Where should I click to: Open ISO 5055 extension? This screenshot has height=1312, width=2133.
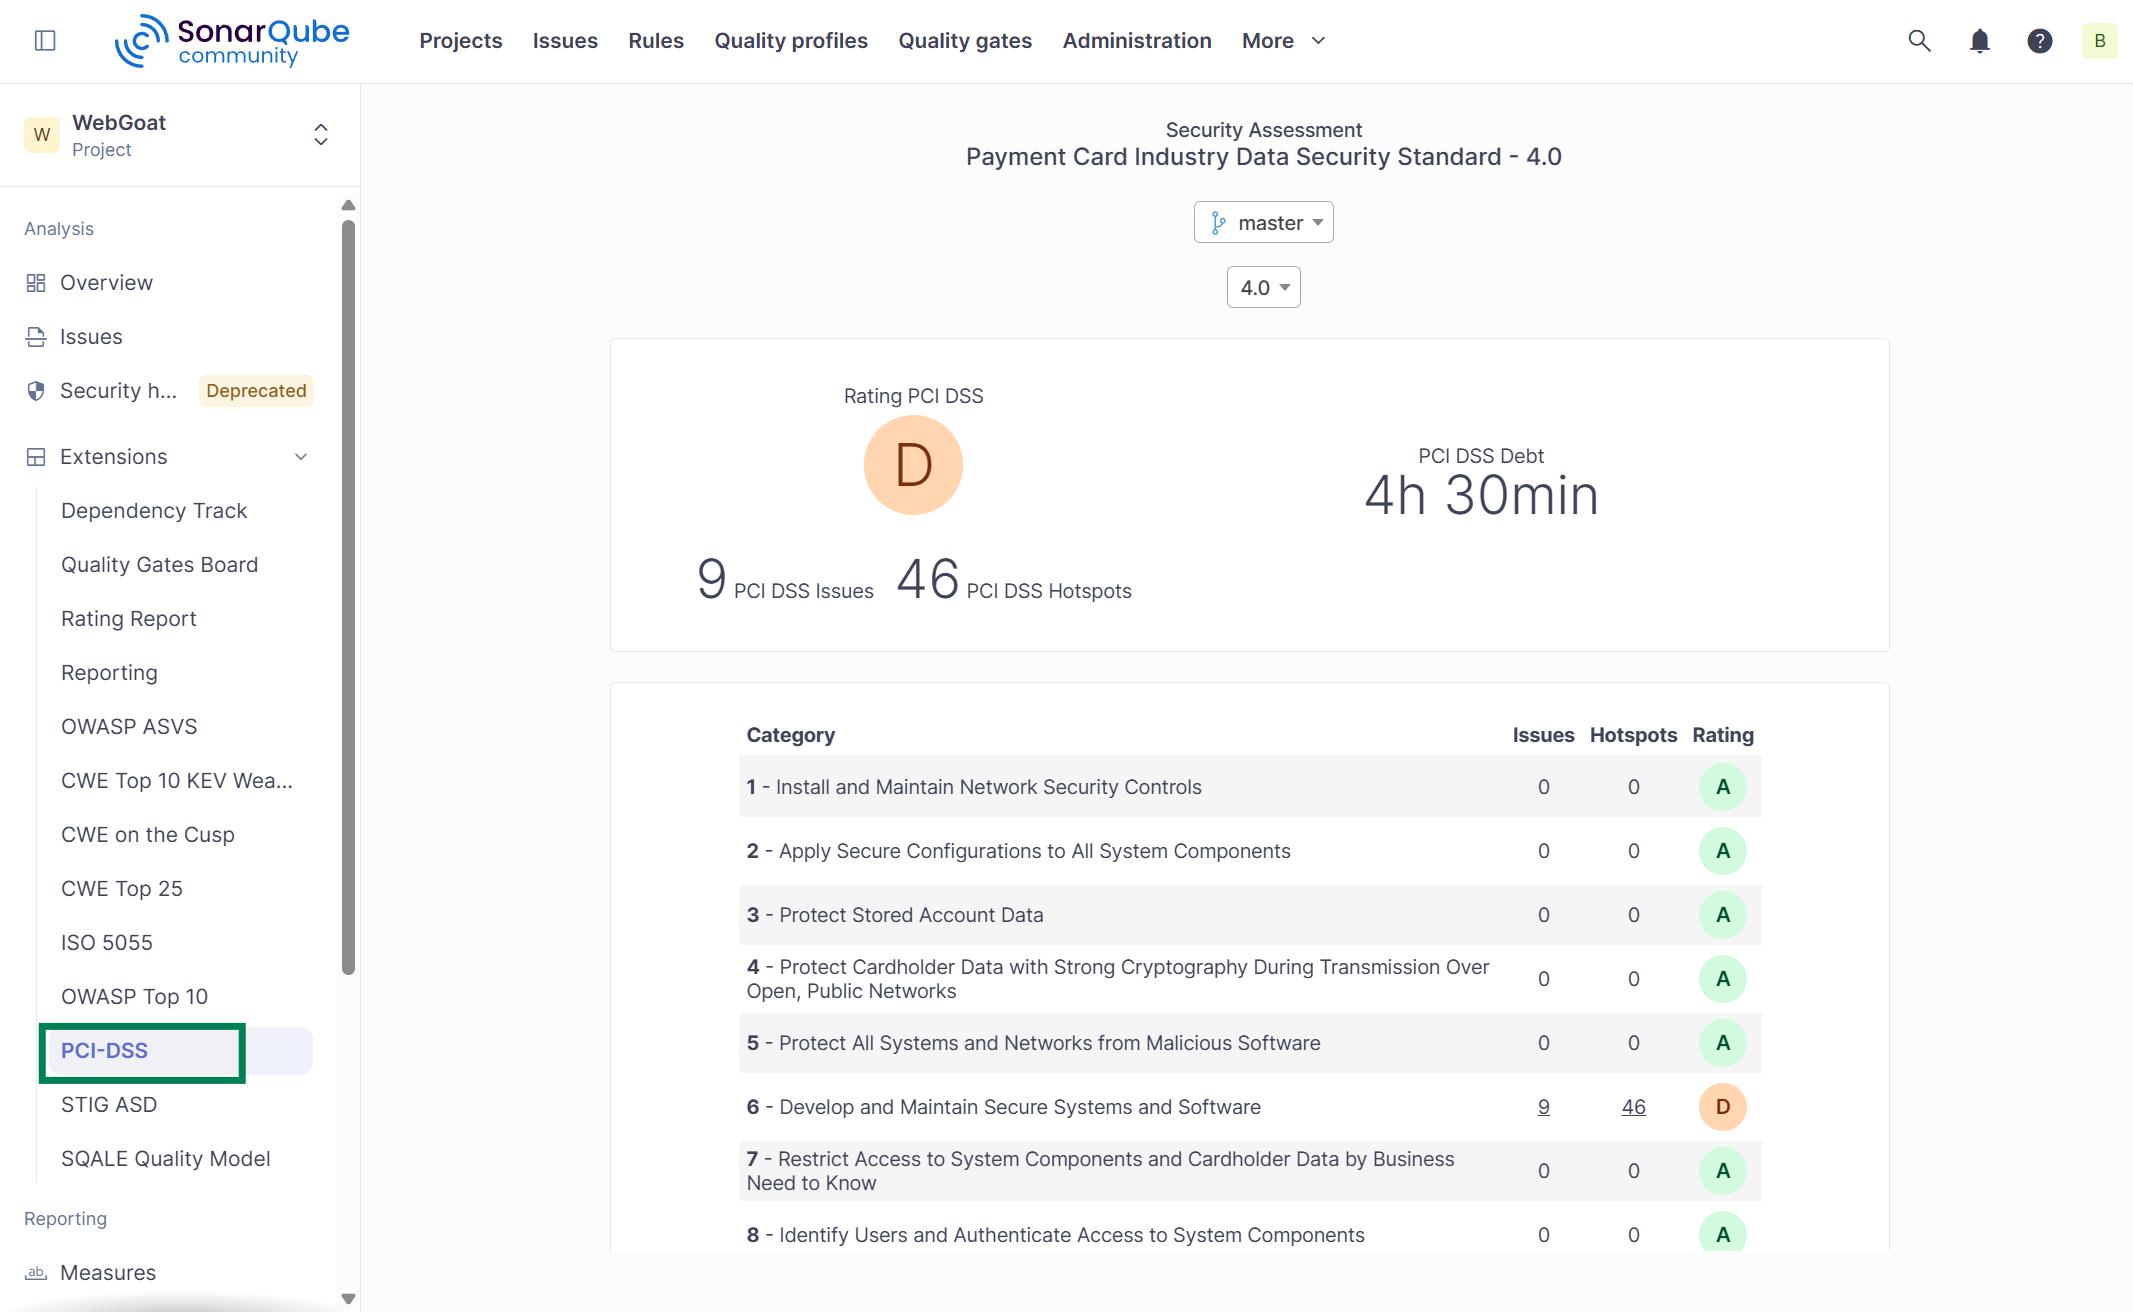pos(107,943)
